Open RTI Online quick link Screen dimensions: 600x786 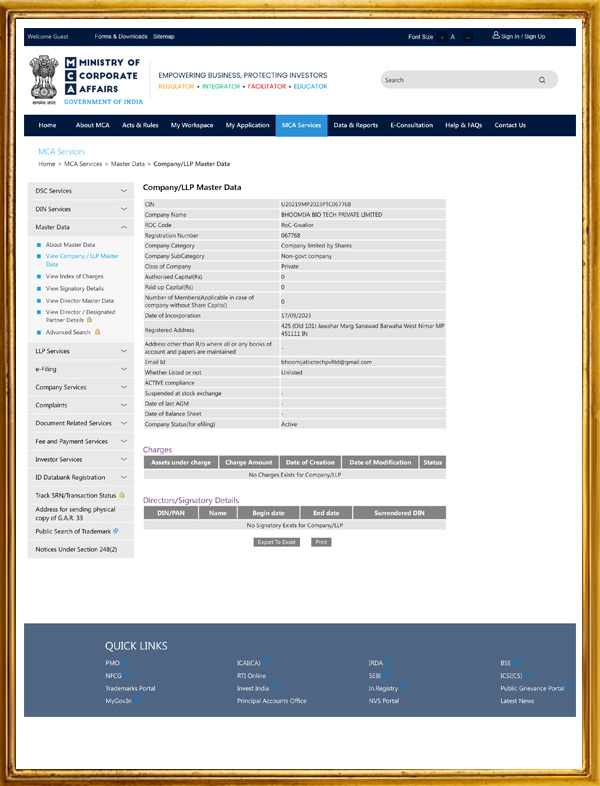[251, 675]
